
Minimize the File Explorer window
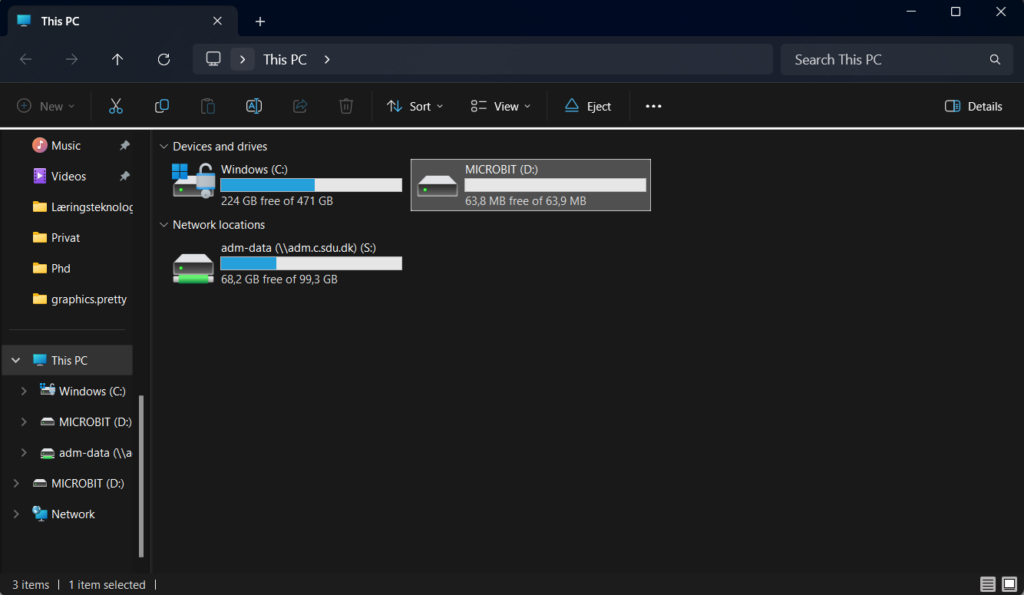click(911, 12)
